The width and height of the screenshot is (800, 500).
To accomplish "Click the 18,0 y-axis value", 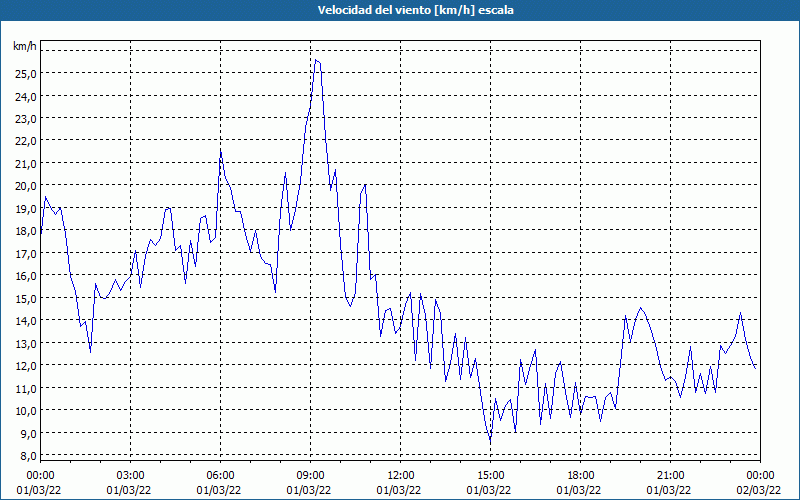I will [26, 231].
